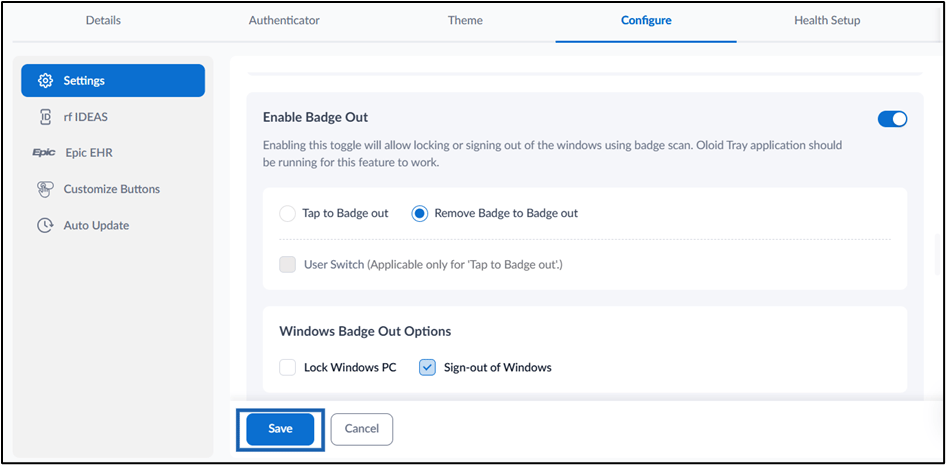Open rf IDEAS label in the sidebar
The image size is (946, 465).
tap(86, 117)
